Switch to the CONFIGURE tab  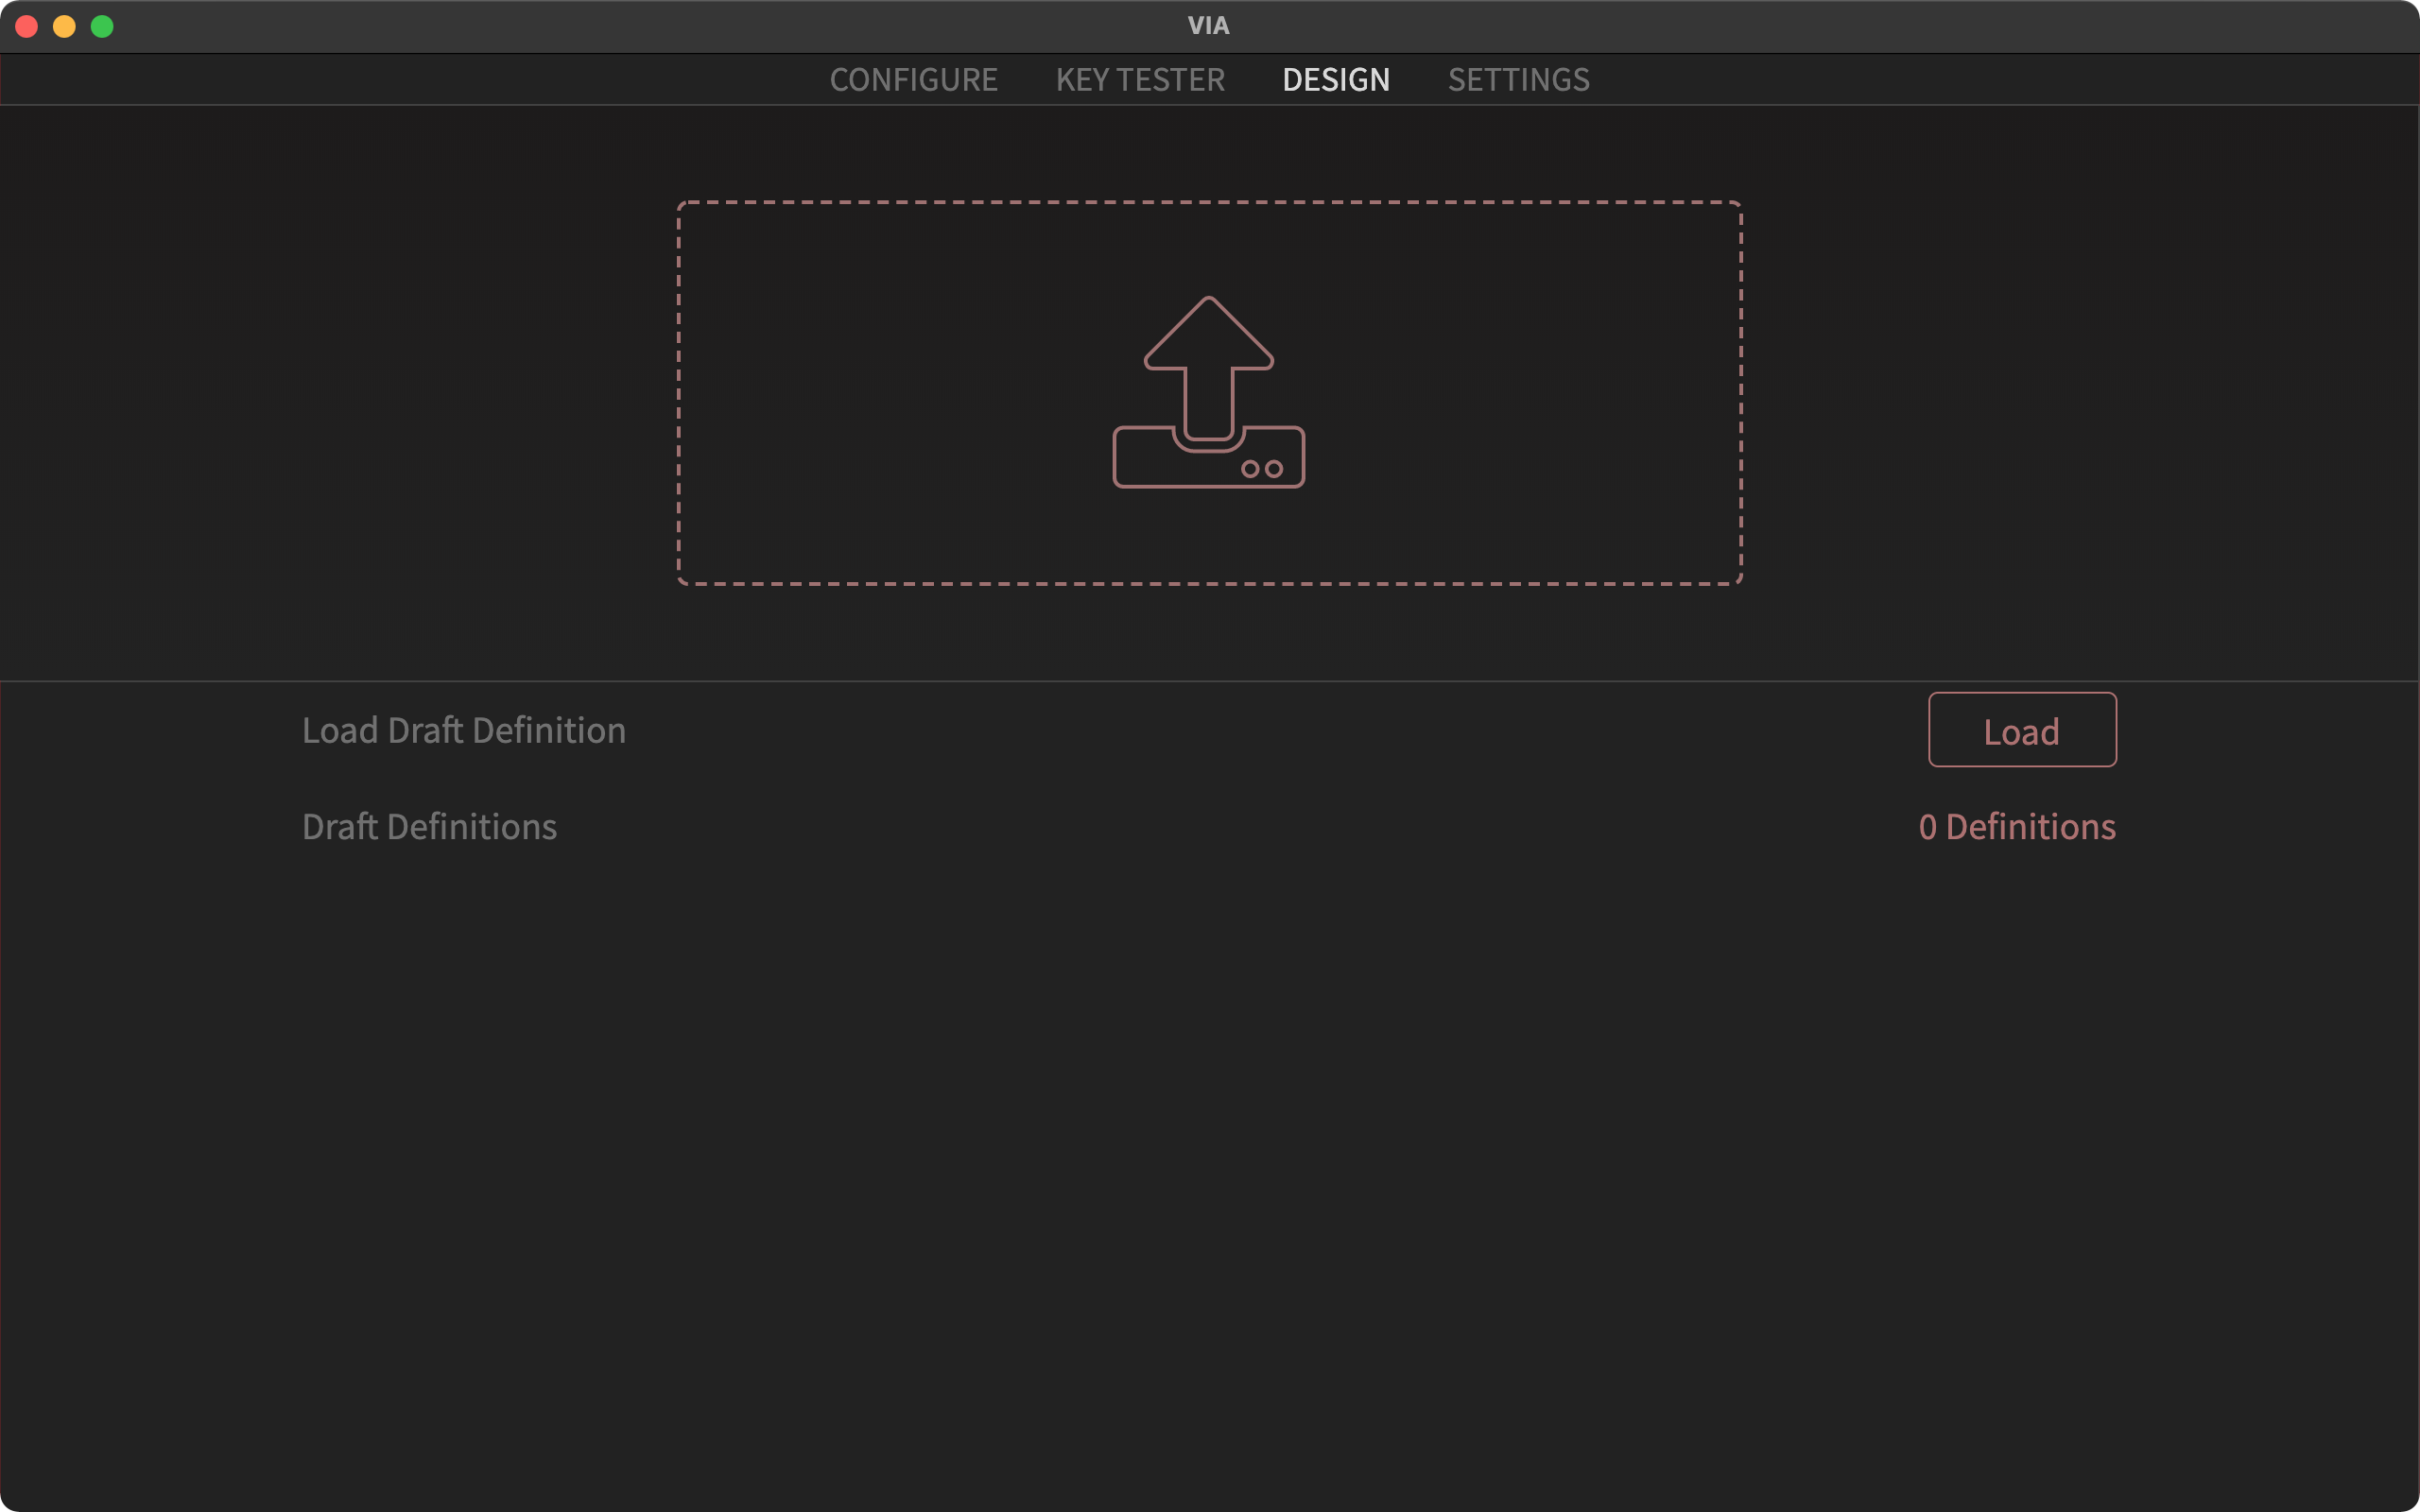pos(913,80)
